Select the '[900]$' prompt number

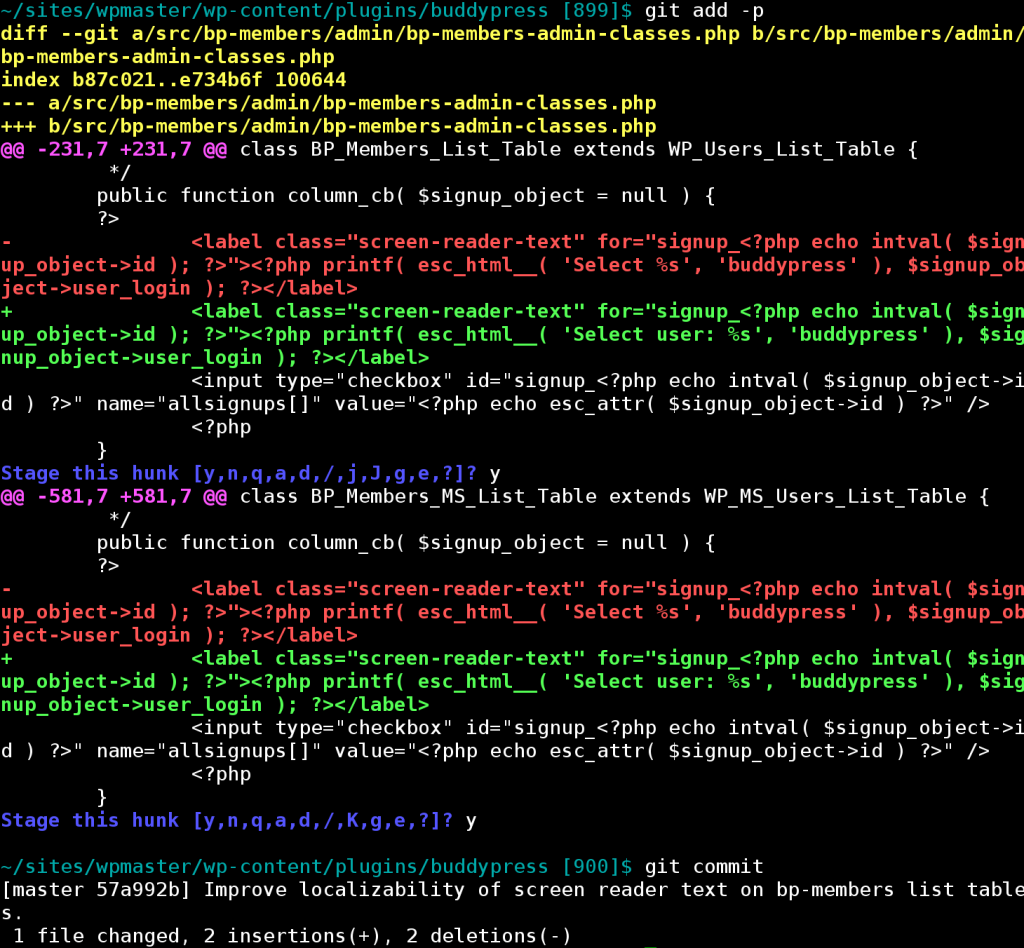(x=597, y=867)
